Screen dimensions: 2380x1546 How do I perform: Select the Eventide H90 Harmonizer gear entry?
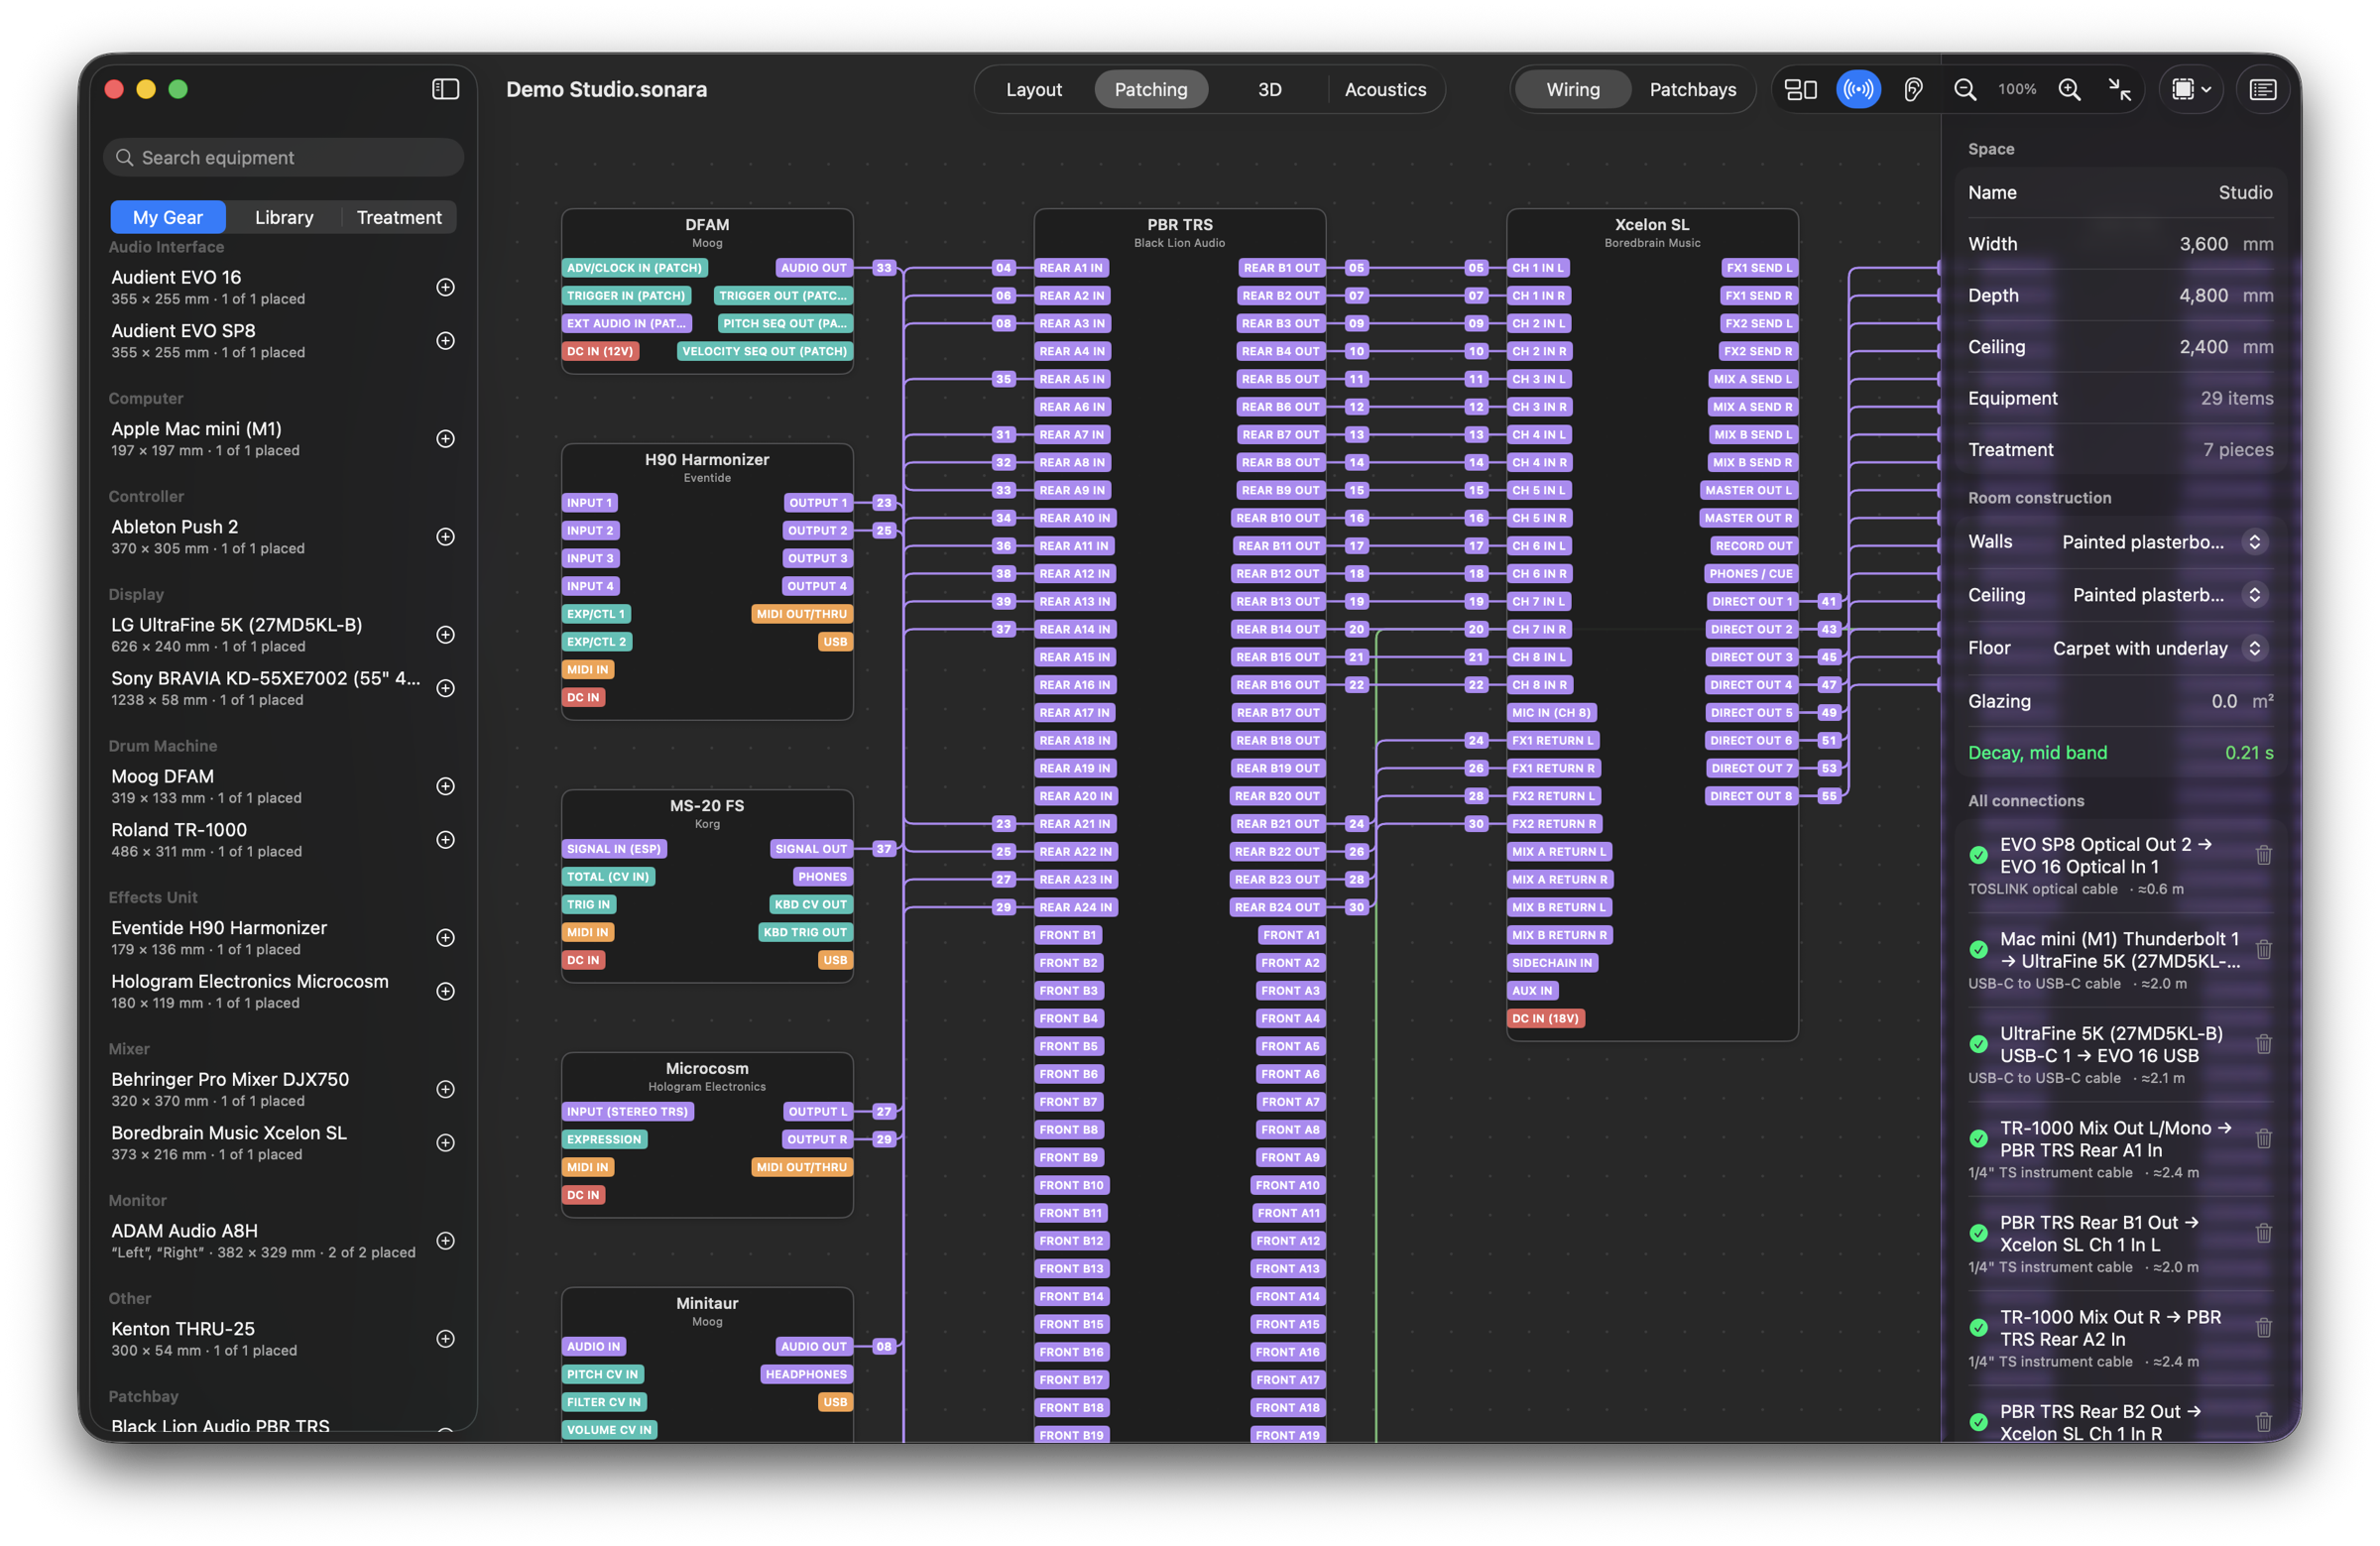coord(268,938)
